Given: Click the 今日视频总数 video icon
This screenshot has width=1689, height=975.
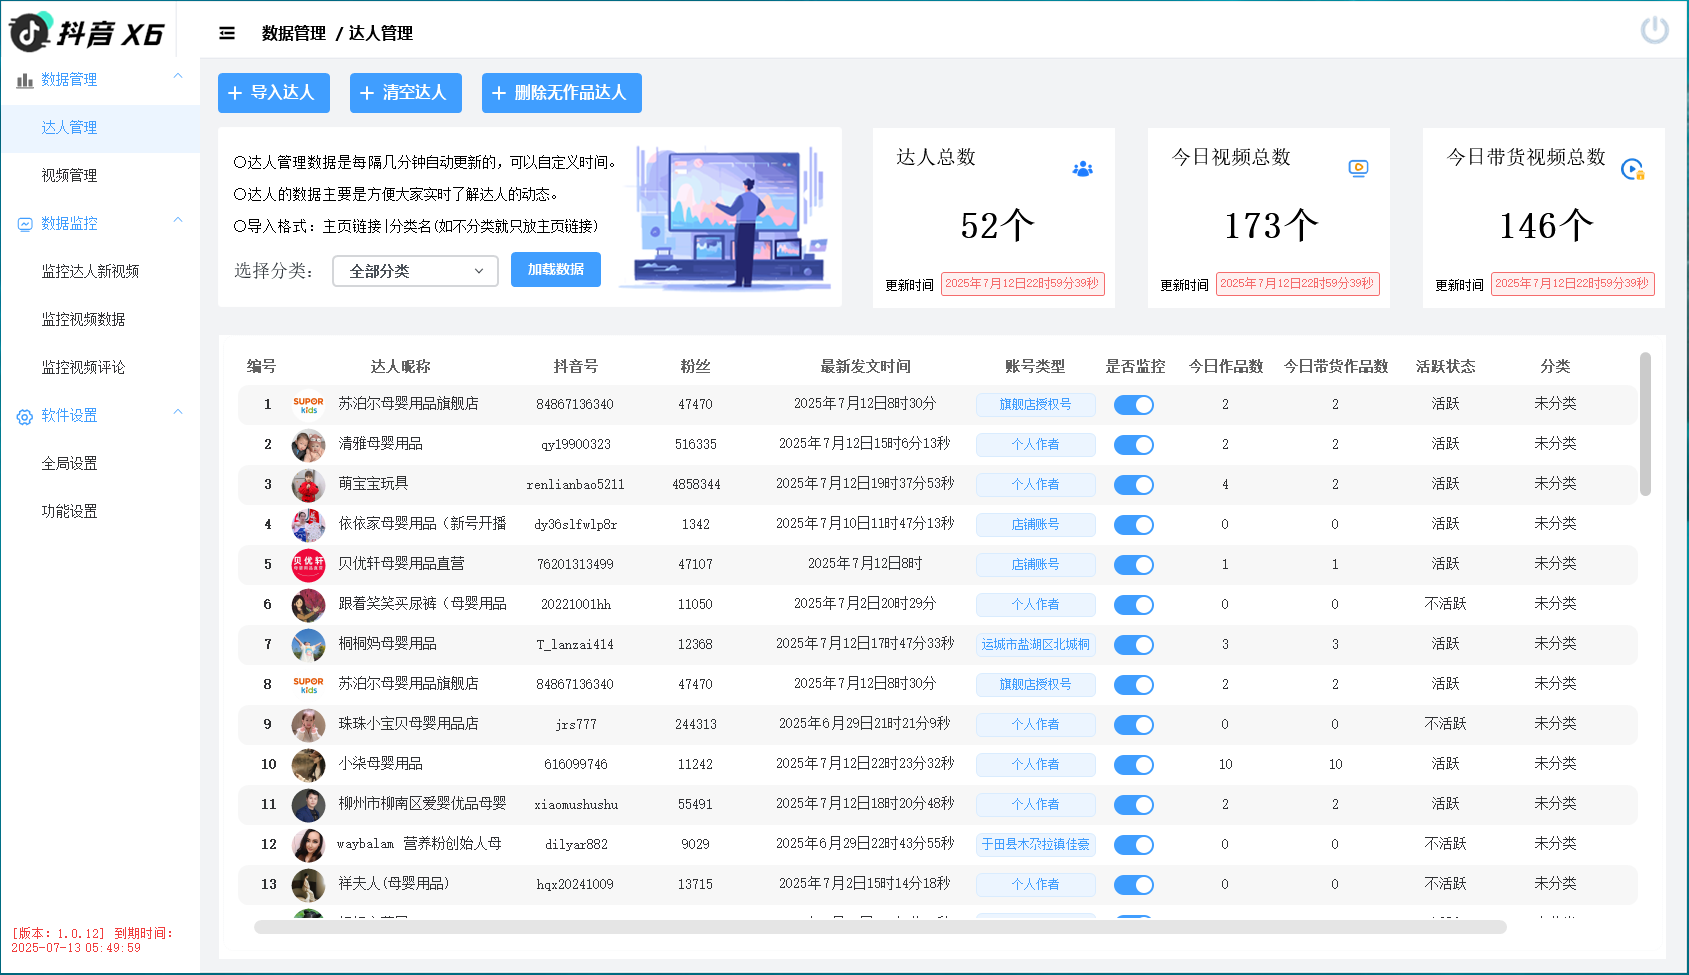Looking at the screenshot, I should coord(1358,168).
